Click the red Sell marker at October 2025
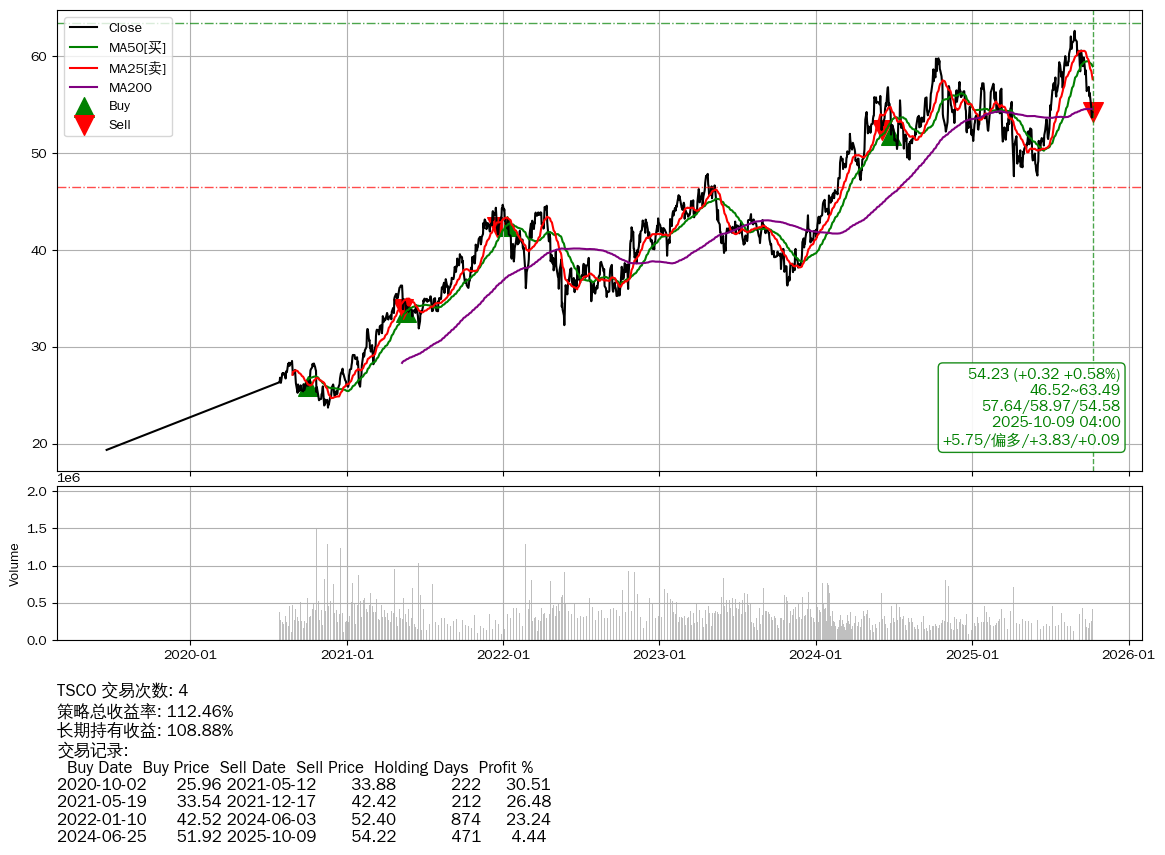Viewport: 1165px width, 855px height. [x=1093, y=111]
